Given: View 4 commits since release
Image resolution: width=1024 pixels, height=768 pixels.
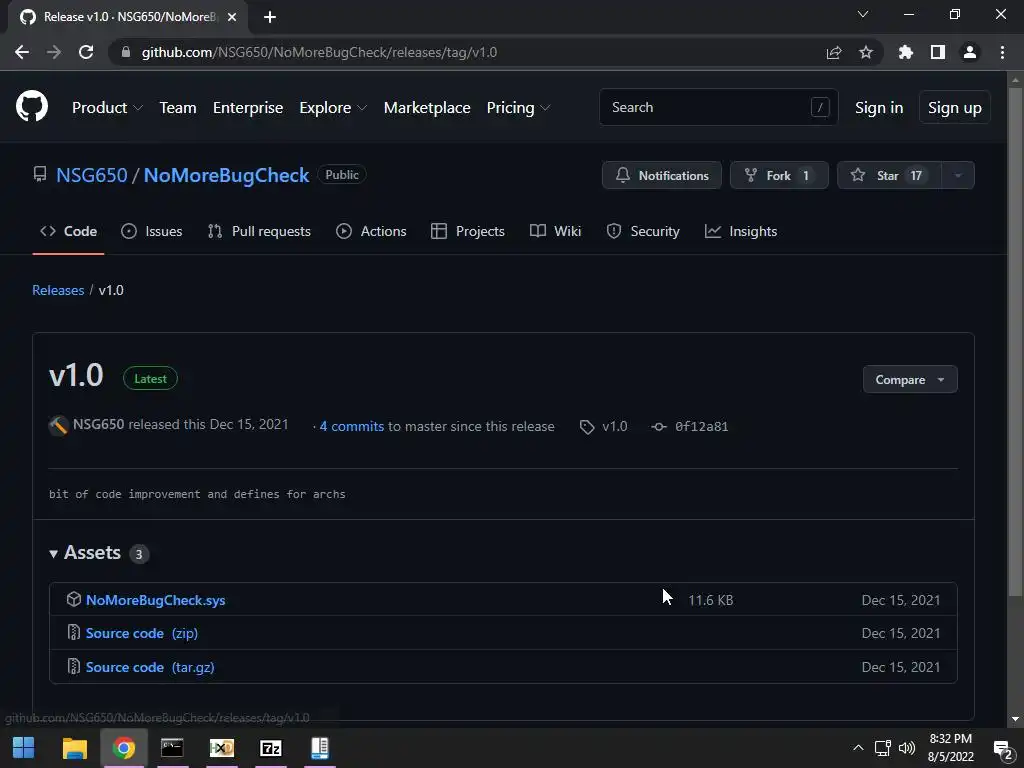Looking at the screenshot, I should 351,426.
